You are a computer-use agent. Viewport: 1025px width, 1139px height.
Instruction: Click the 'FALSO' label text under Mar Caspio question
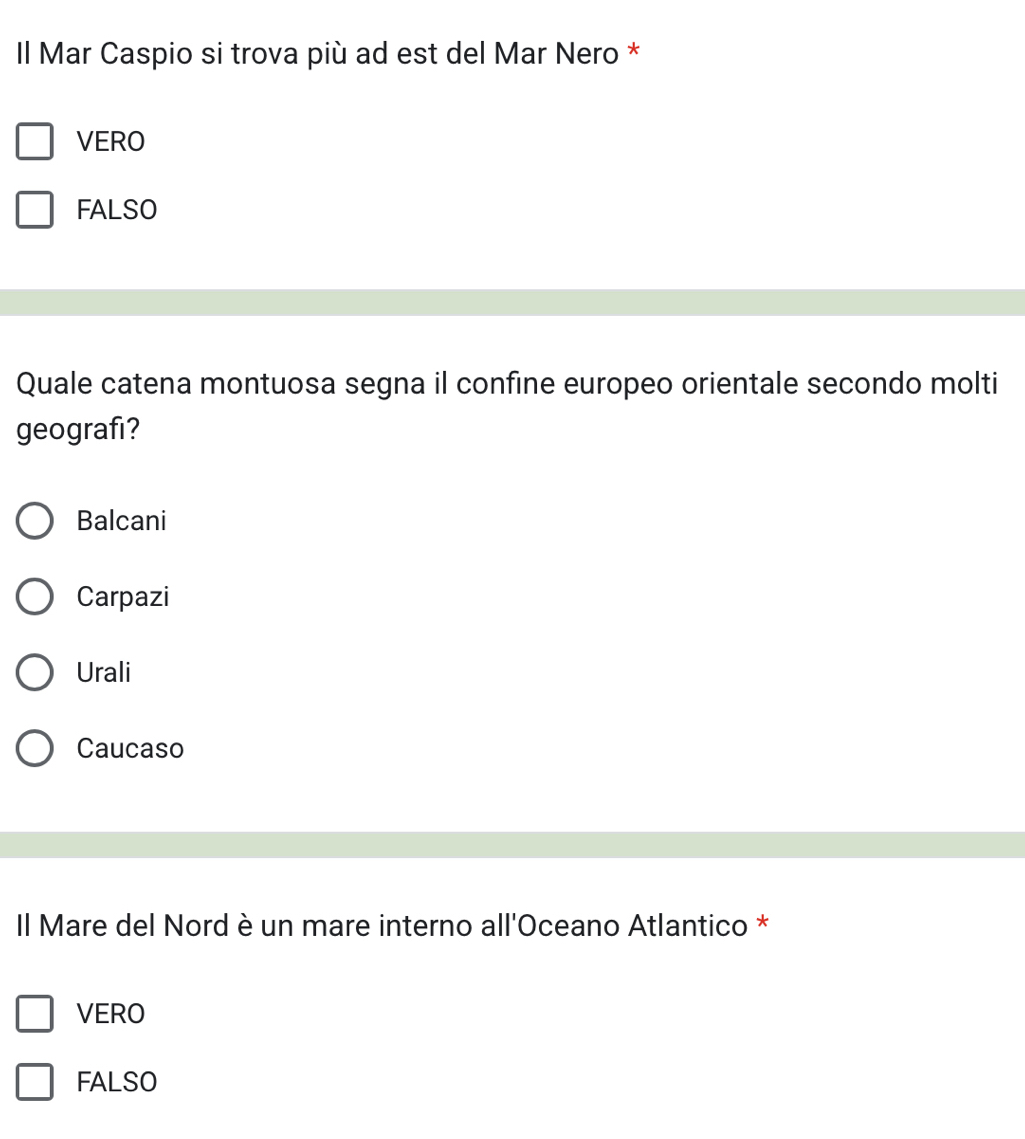click(x=117, y=210)
